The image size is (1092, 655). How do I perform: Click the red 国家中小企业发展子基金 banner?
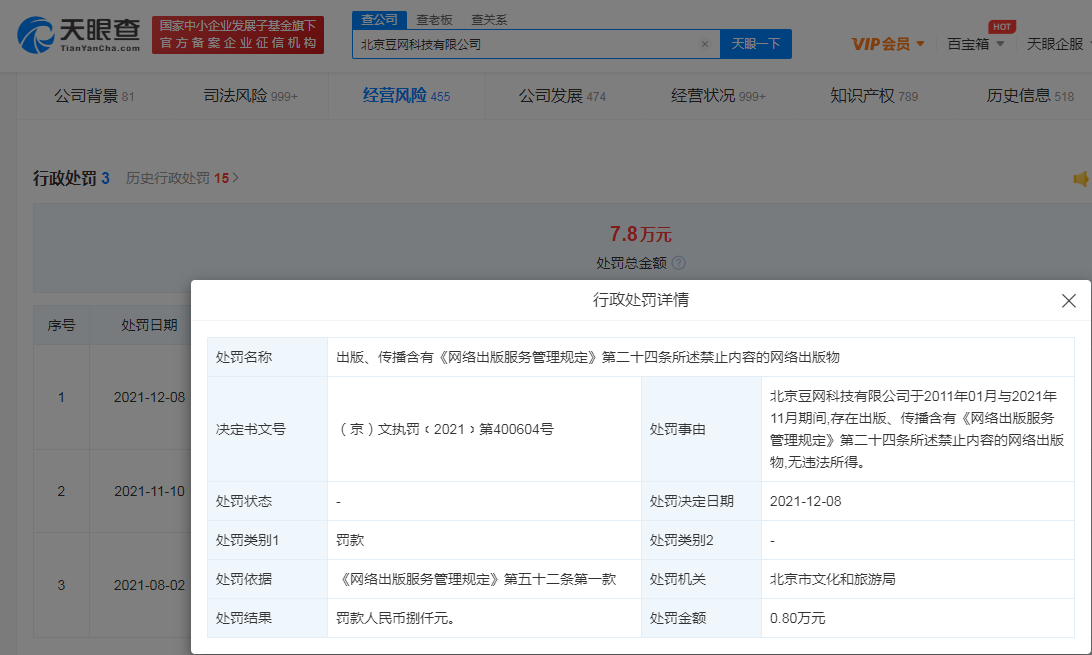[238, 35]
